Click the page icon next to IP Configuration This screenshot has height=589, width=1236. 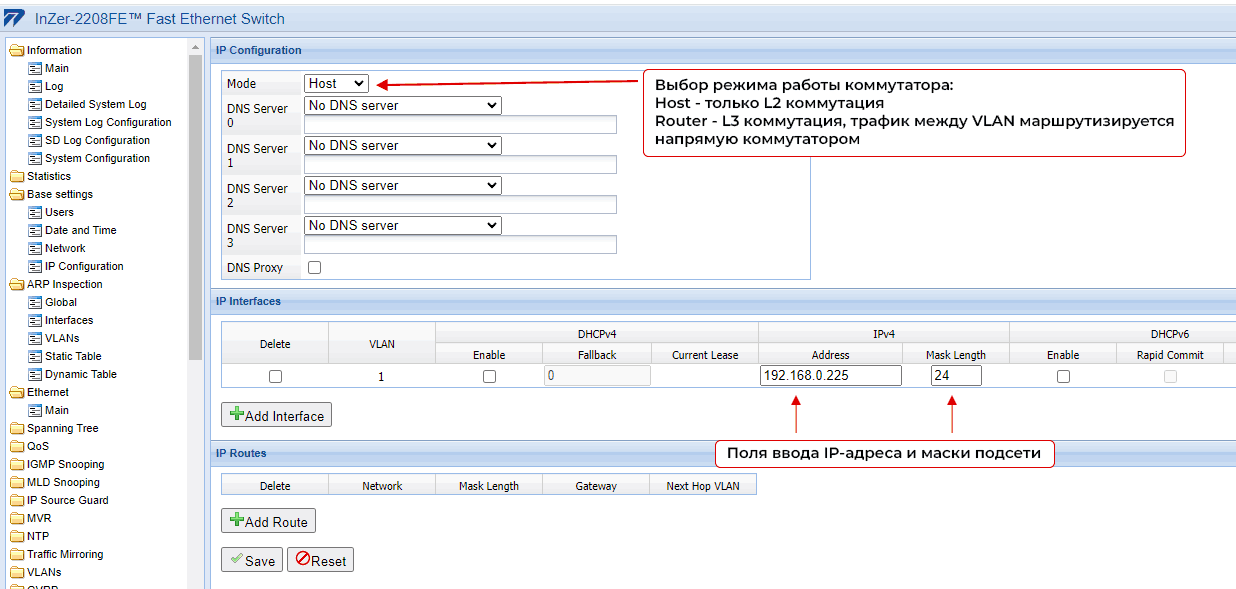(35, 266)
